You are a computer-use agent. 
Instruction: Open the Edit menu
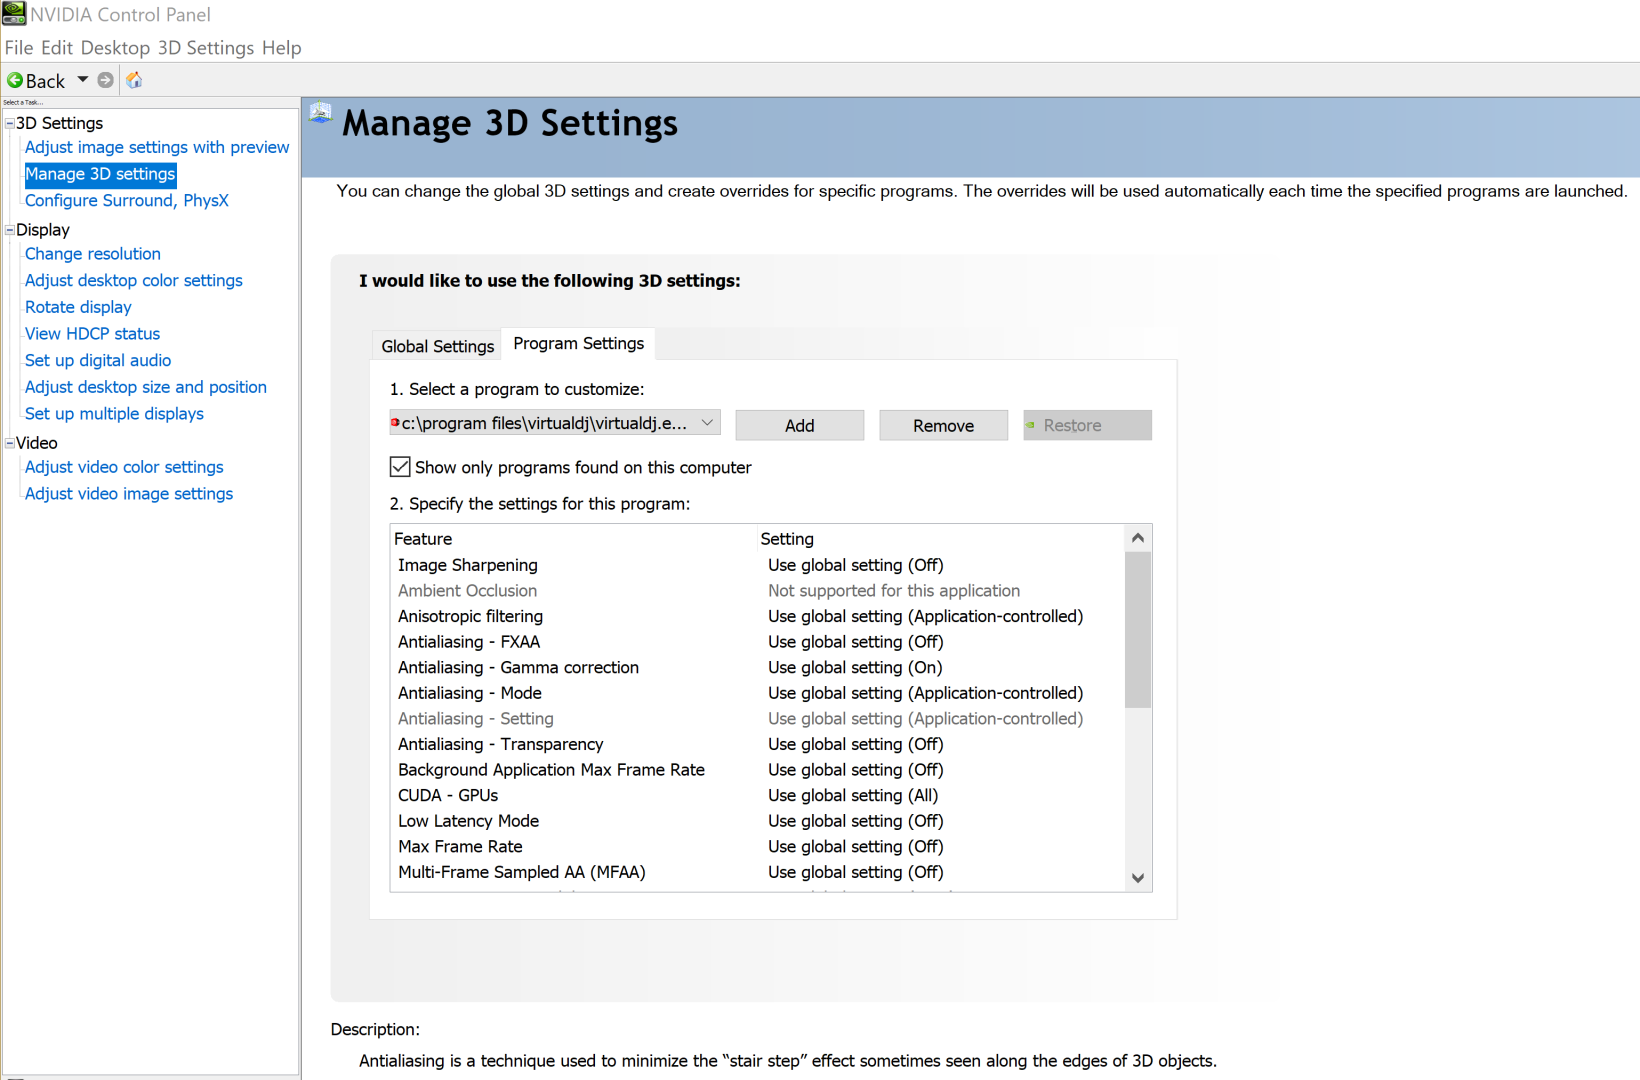coord(57,48)
